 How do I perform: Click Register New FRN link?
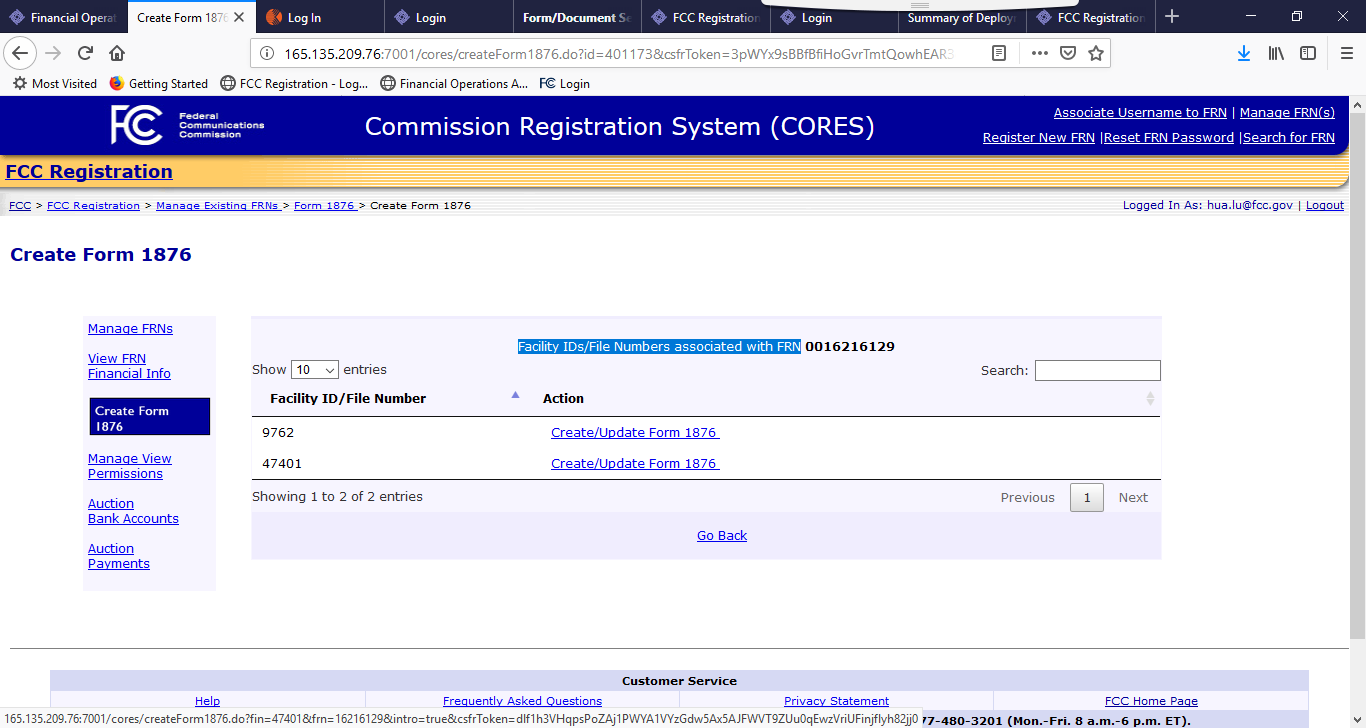(1038, 138)
